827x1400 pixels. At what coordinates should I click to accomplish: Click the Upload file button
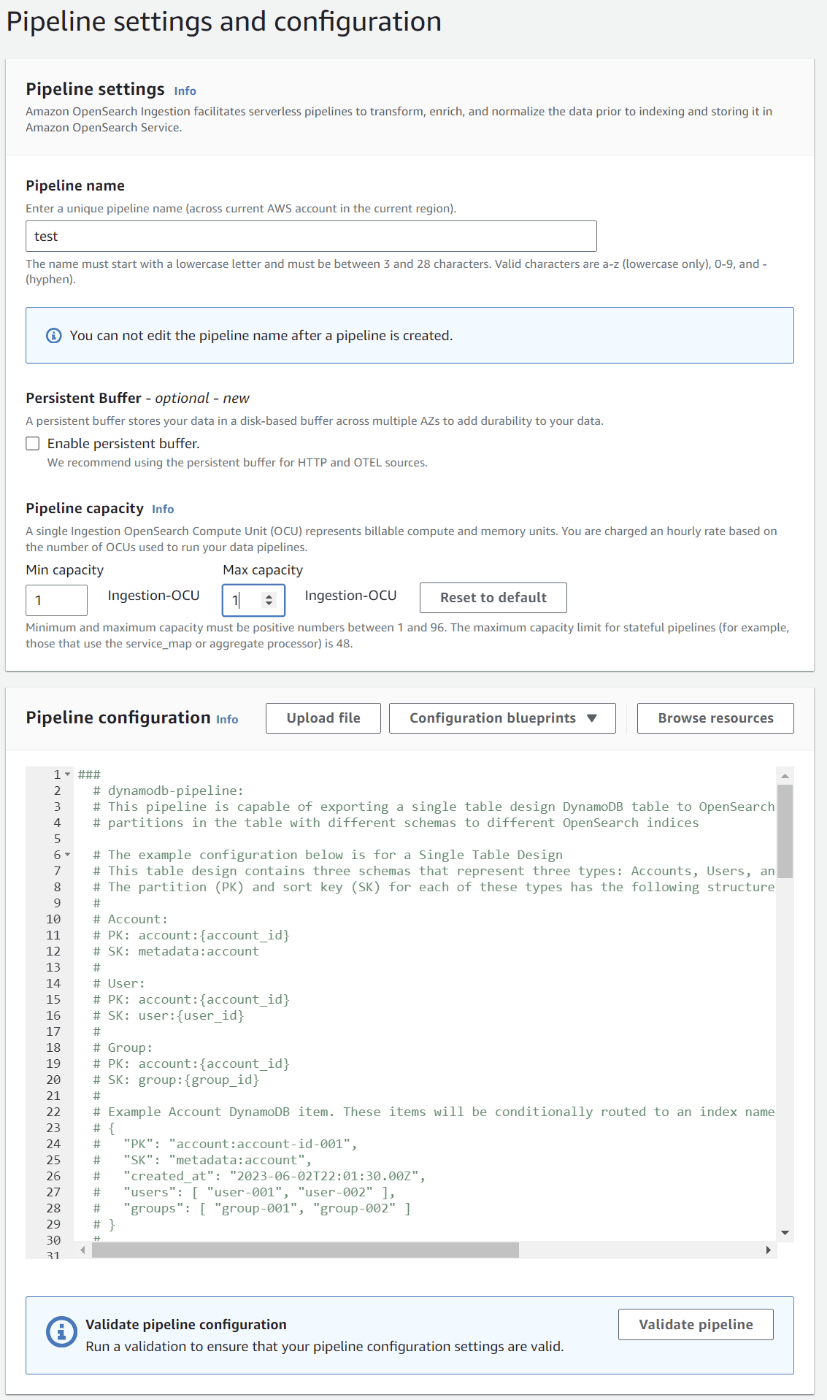323,718
